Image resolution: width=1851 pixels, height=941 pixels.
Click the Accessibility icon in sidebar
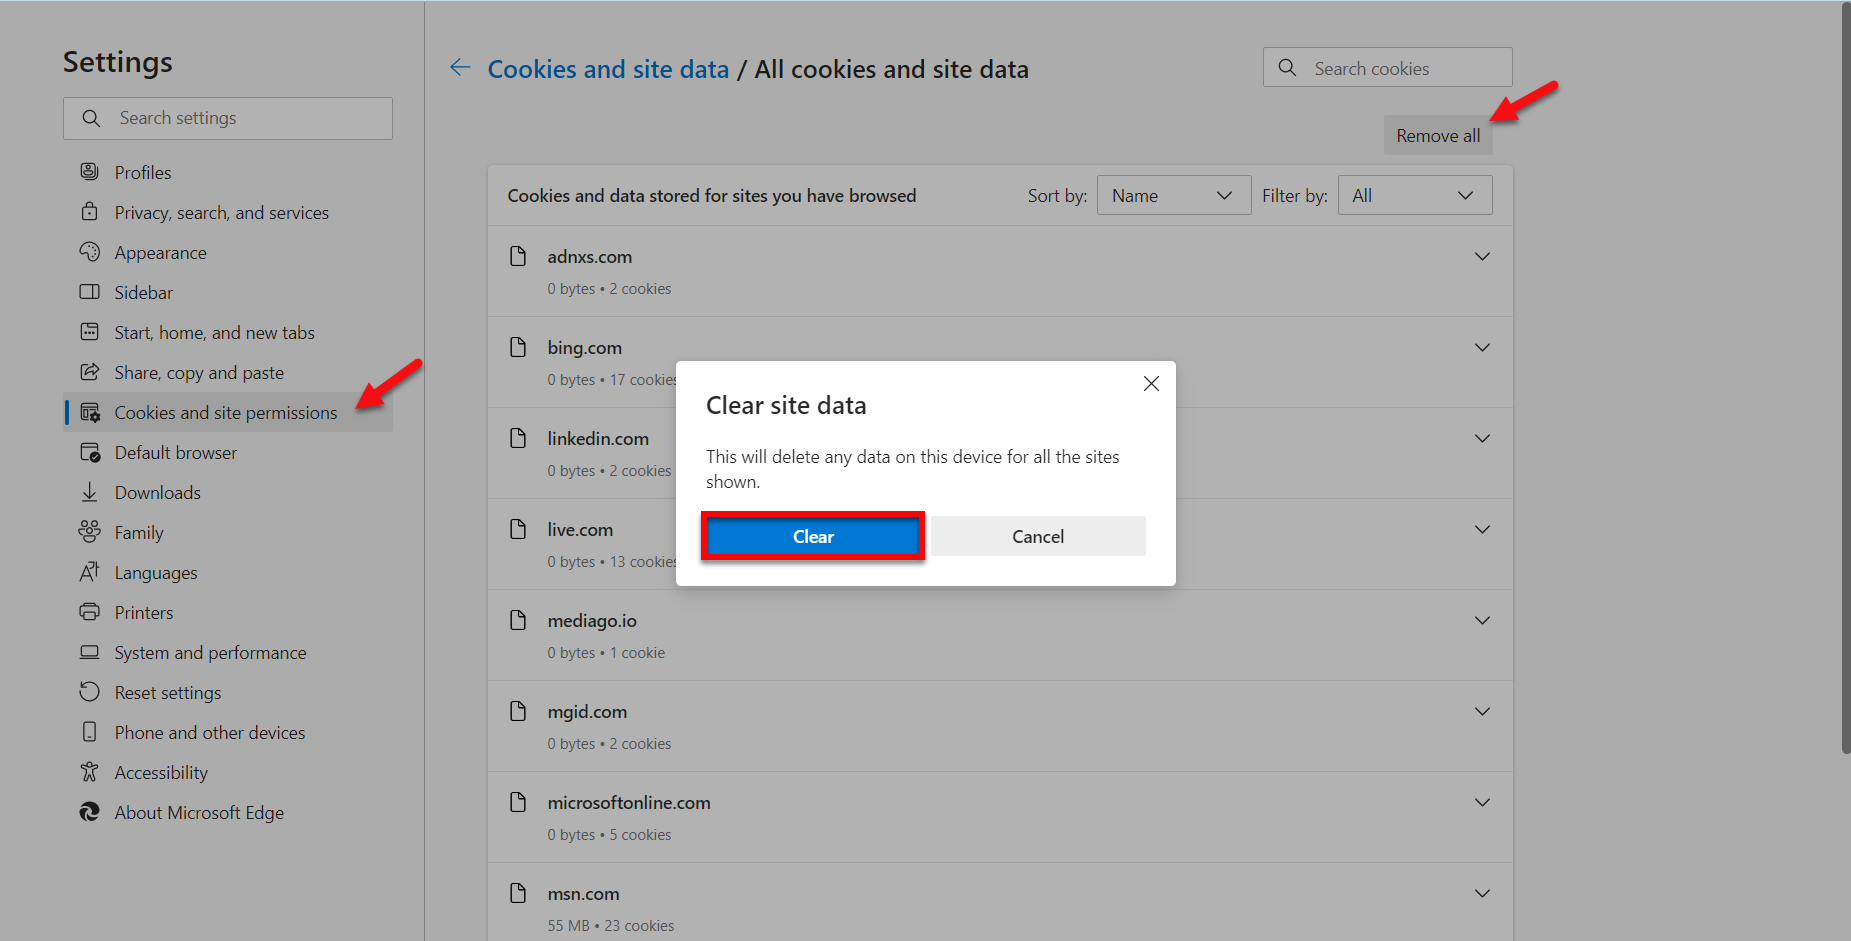tap(90, 772)
